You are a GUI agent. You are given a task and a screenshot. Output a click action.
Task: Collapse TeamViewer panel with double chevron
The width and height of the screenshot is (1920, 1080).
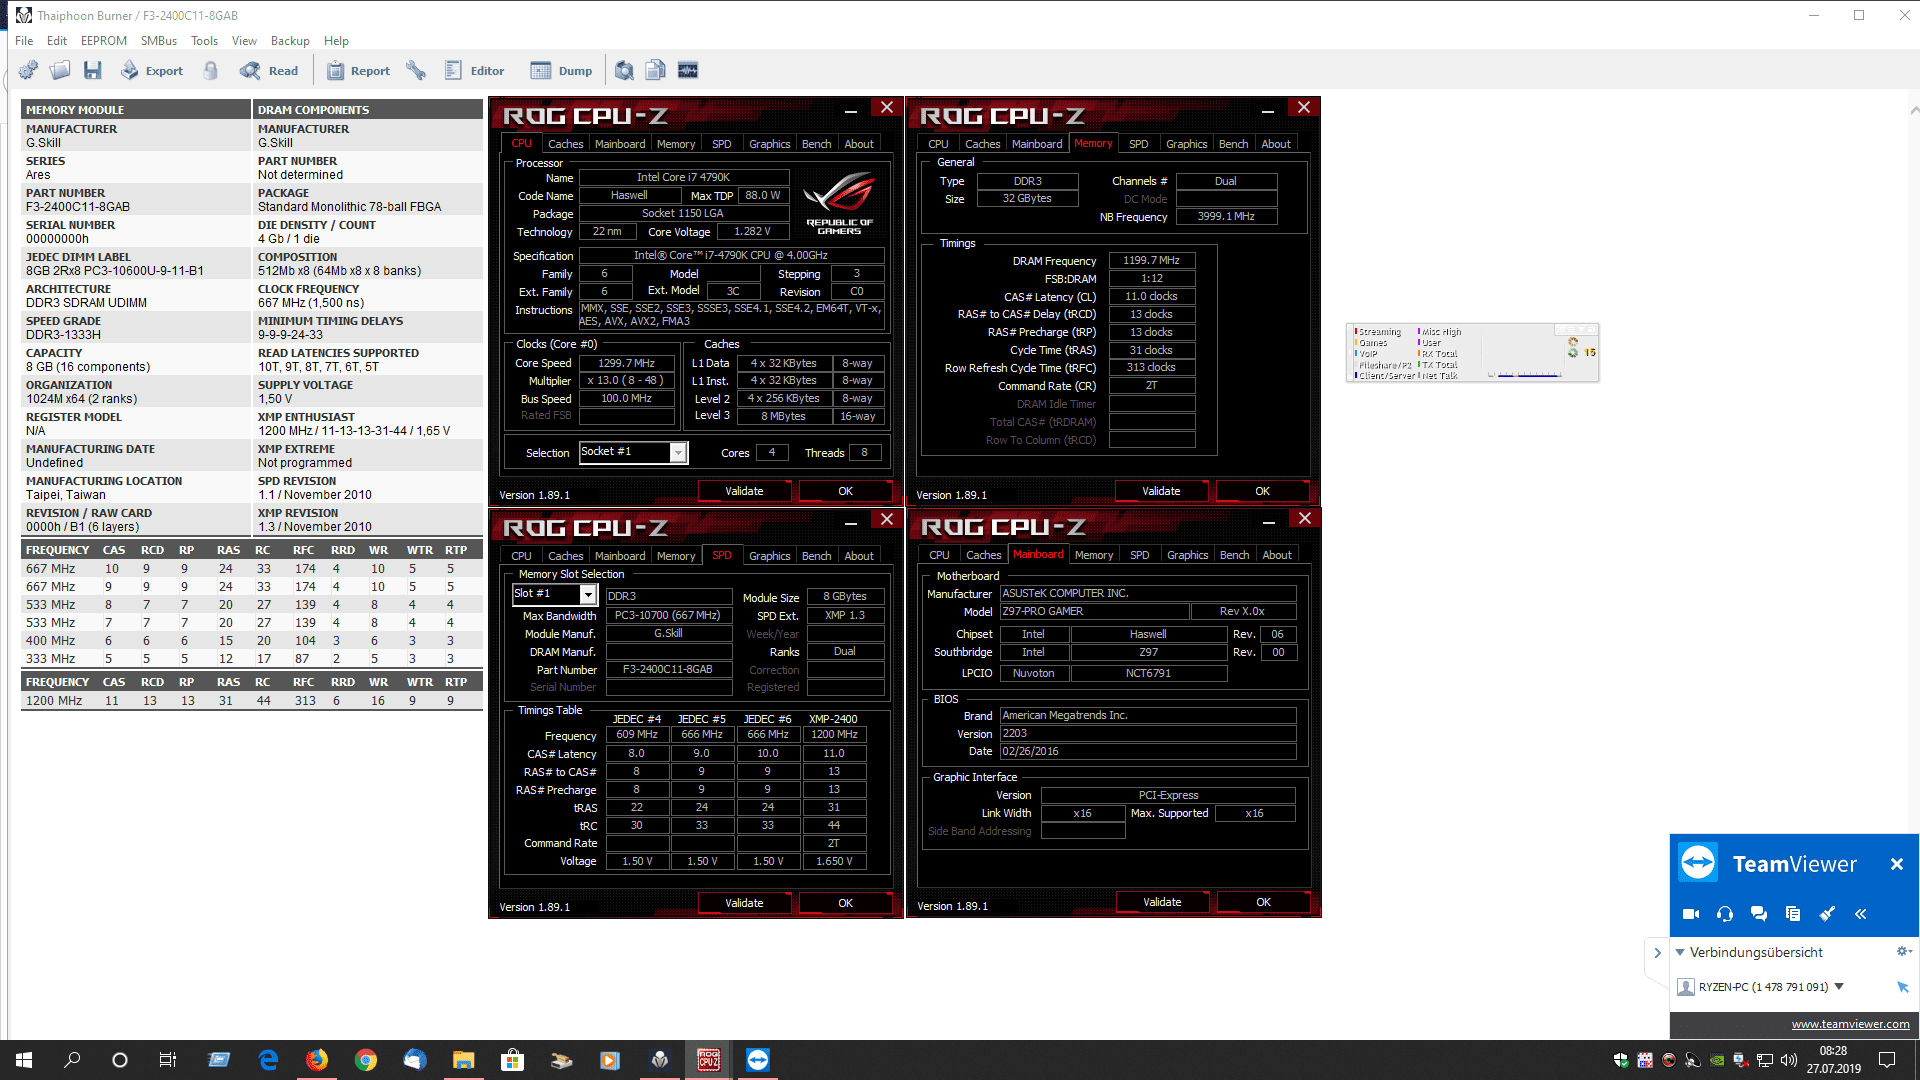[1860, 913]
